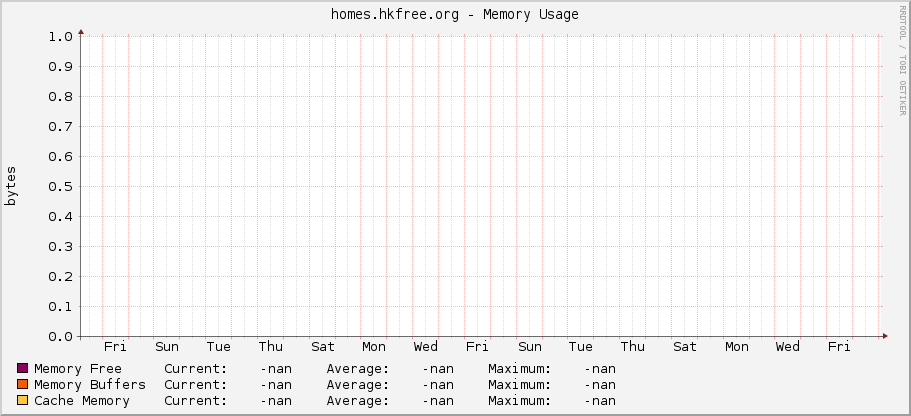Click the Memory Buffers orange legend swatch

[x=23, y=385]
